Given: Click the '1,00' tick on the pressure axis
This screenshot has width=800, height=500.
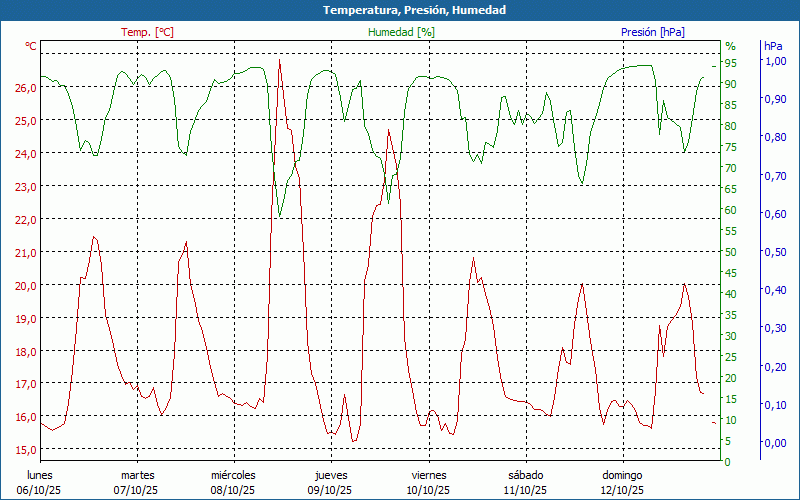Looking at the screenshot, I should [775, 62].
